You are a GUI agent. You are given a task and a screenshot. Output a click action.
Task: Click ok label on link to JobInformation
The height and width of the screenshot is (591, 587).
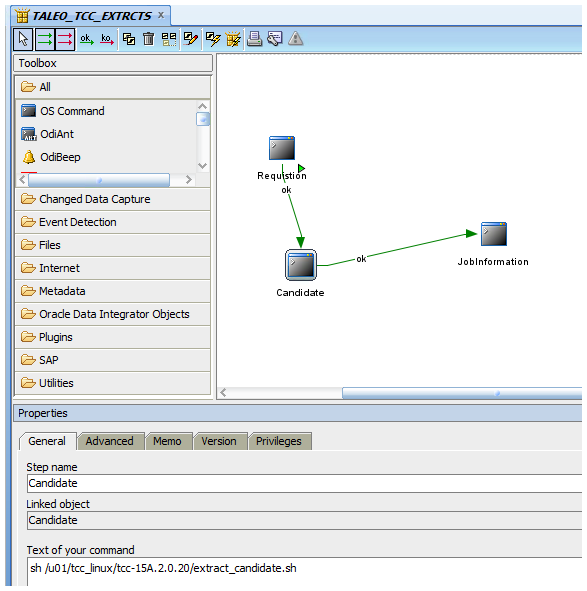pos(361,259)
